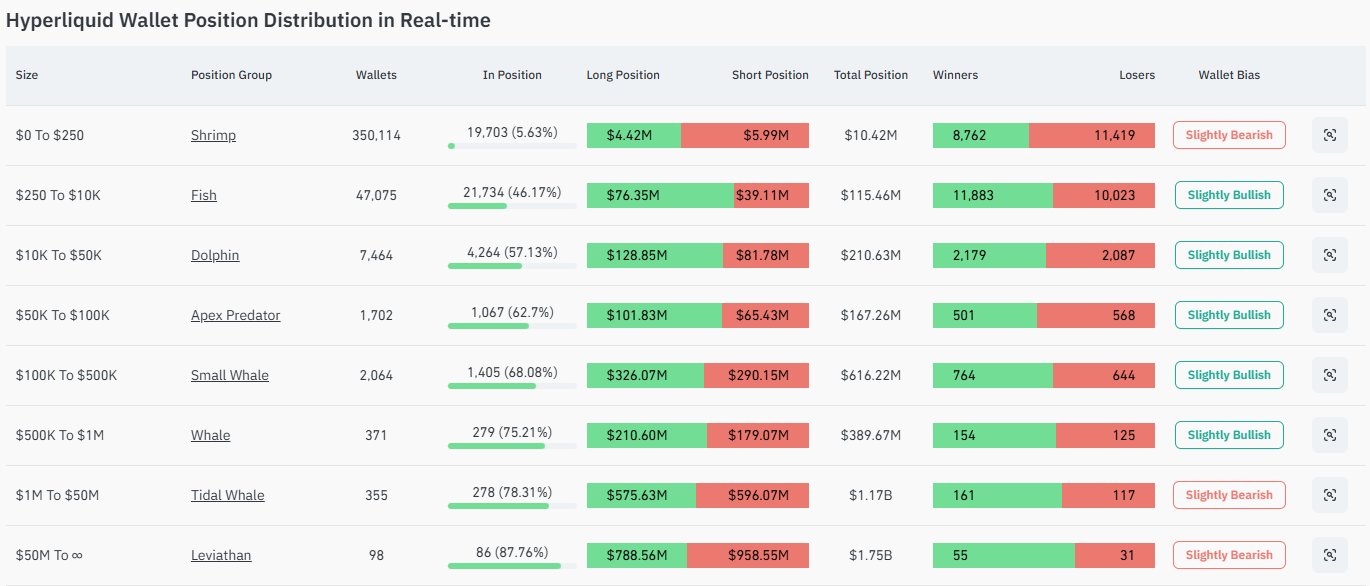Select the Tidal Whale group link

(x=227, y=495)
